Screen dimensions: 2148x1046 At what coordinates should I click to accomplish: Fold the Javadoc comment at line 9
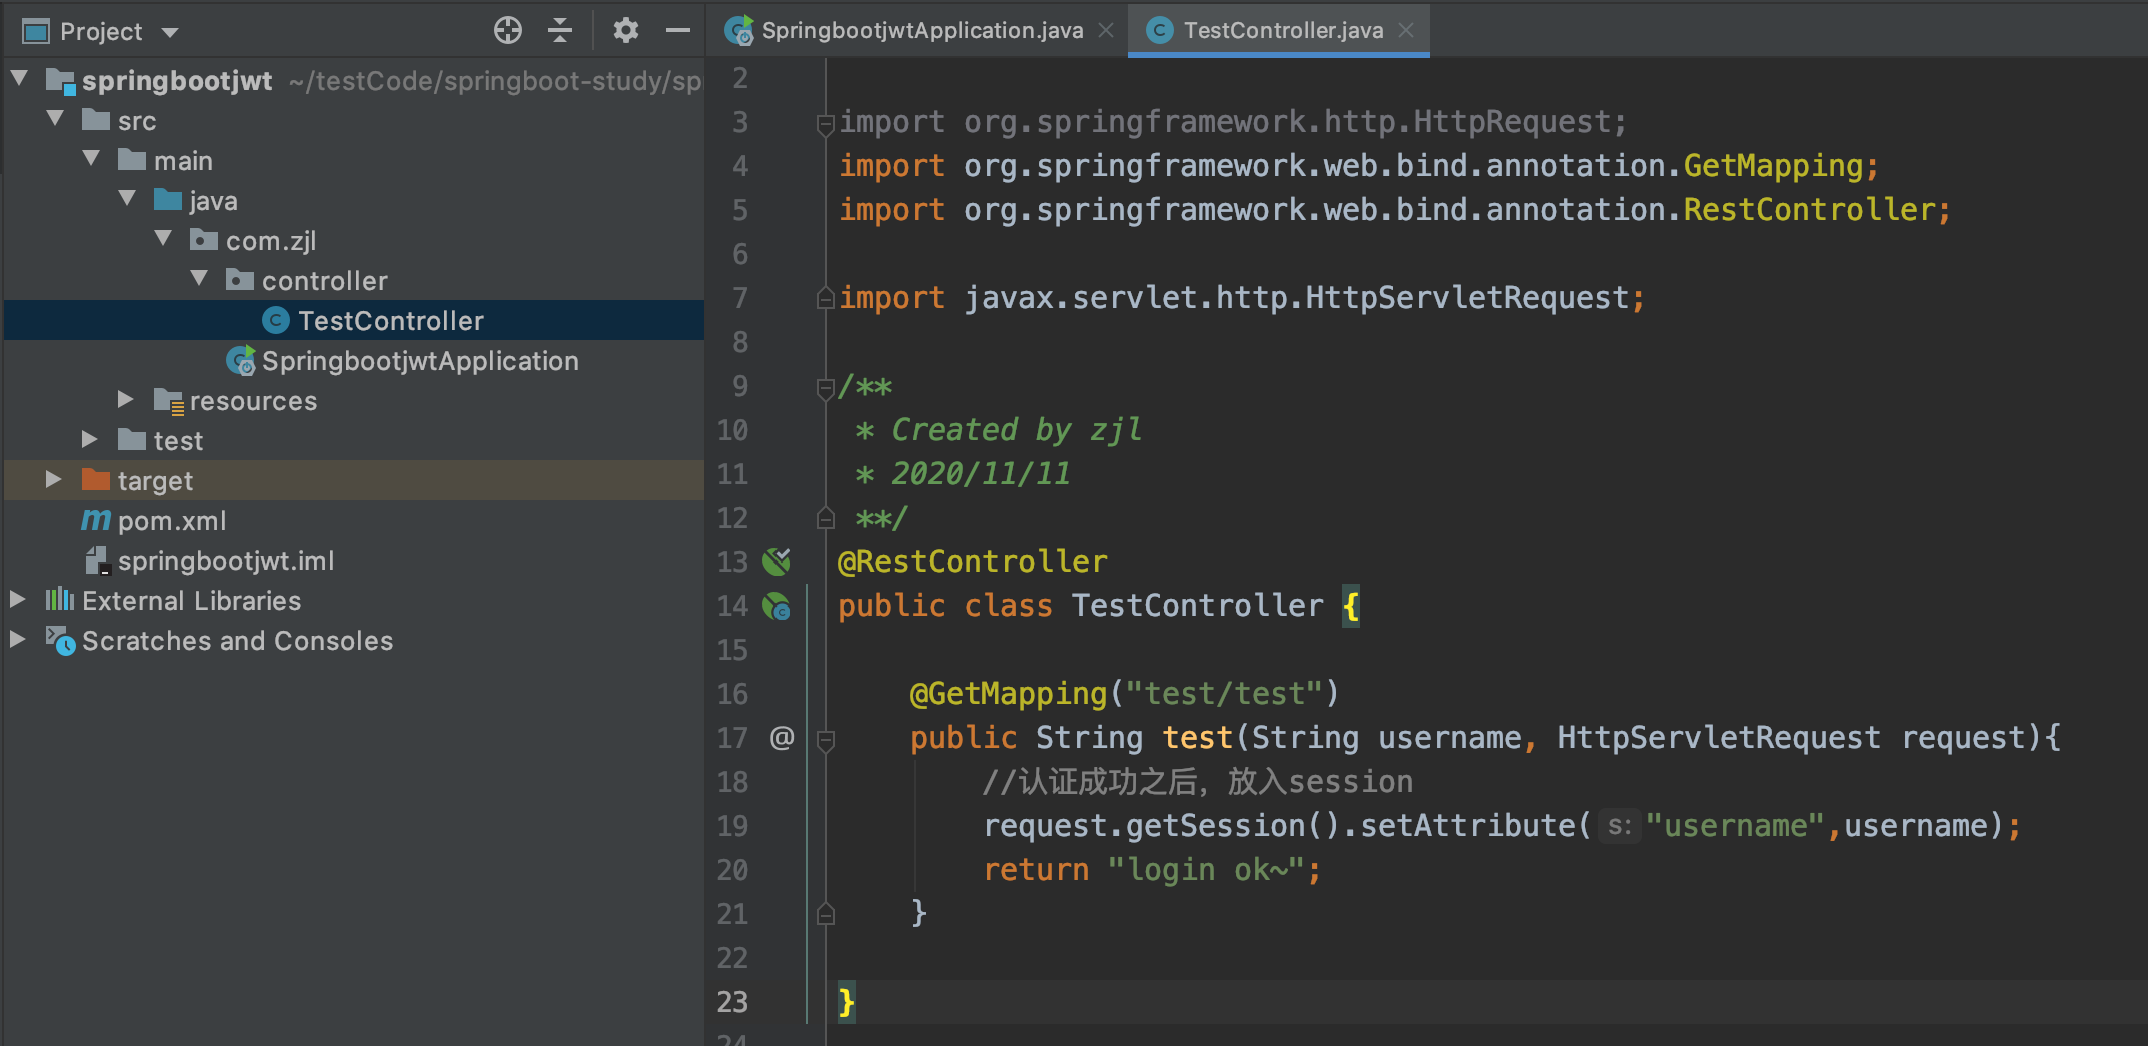(x=826, y=388)
